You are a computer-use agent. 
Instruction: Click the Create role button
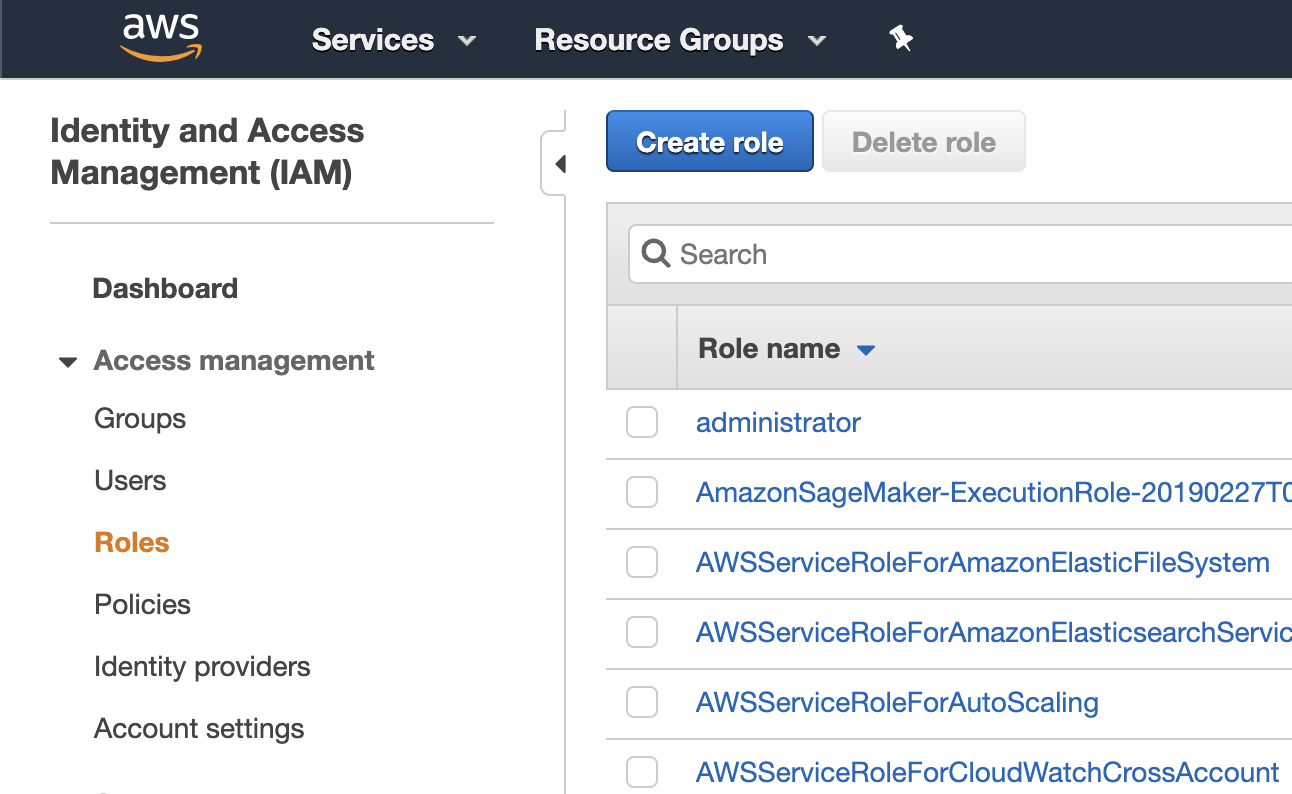(710, 142)
